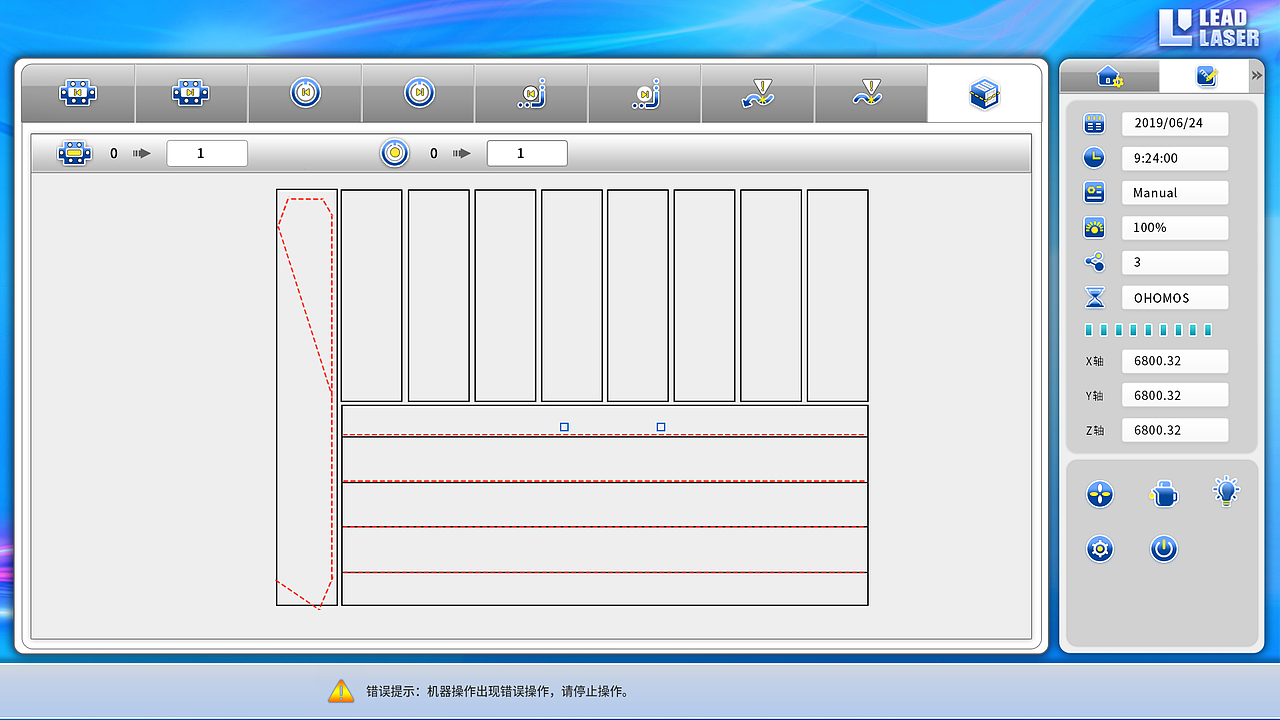Click the power button
Image resolution: width=1280 pixels, height=720 pixels.
[1163, 548]
